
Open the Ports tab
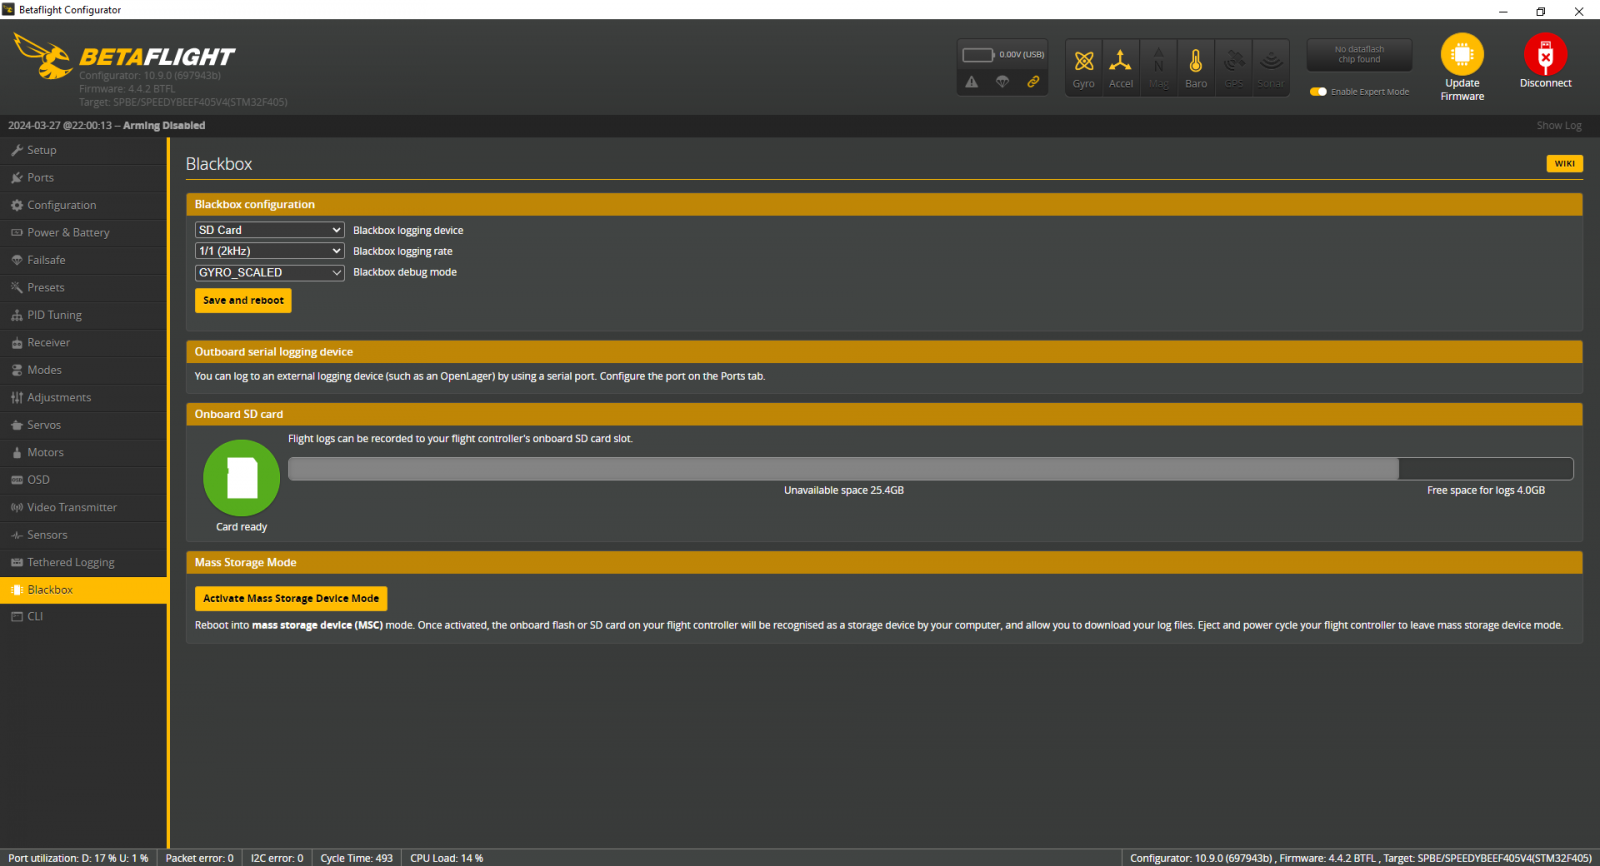pyautogui.click(x=83, y=177)
